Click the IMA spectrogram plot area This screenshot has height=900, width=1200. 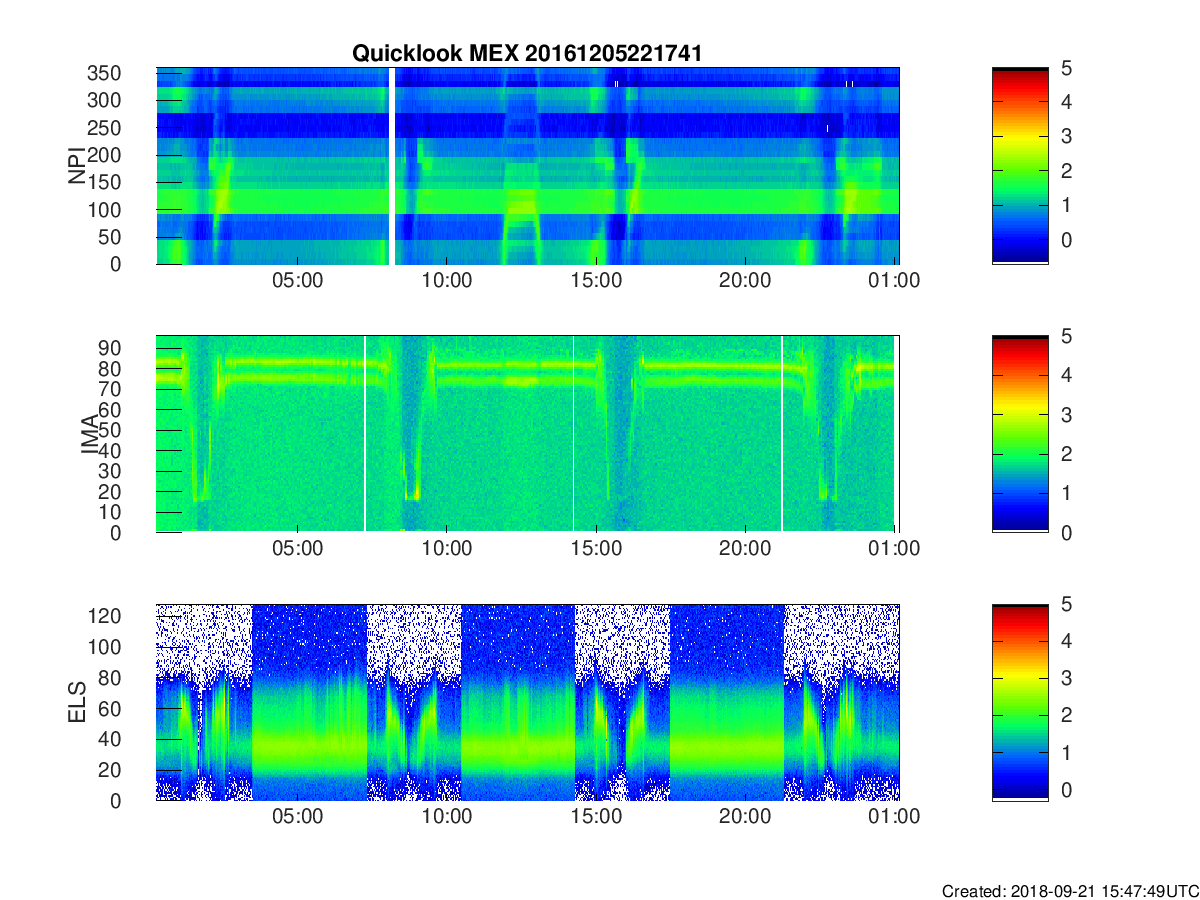[x=528, y=435]
